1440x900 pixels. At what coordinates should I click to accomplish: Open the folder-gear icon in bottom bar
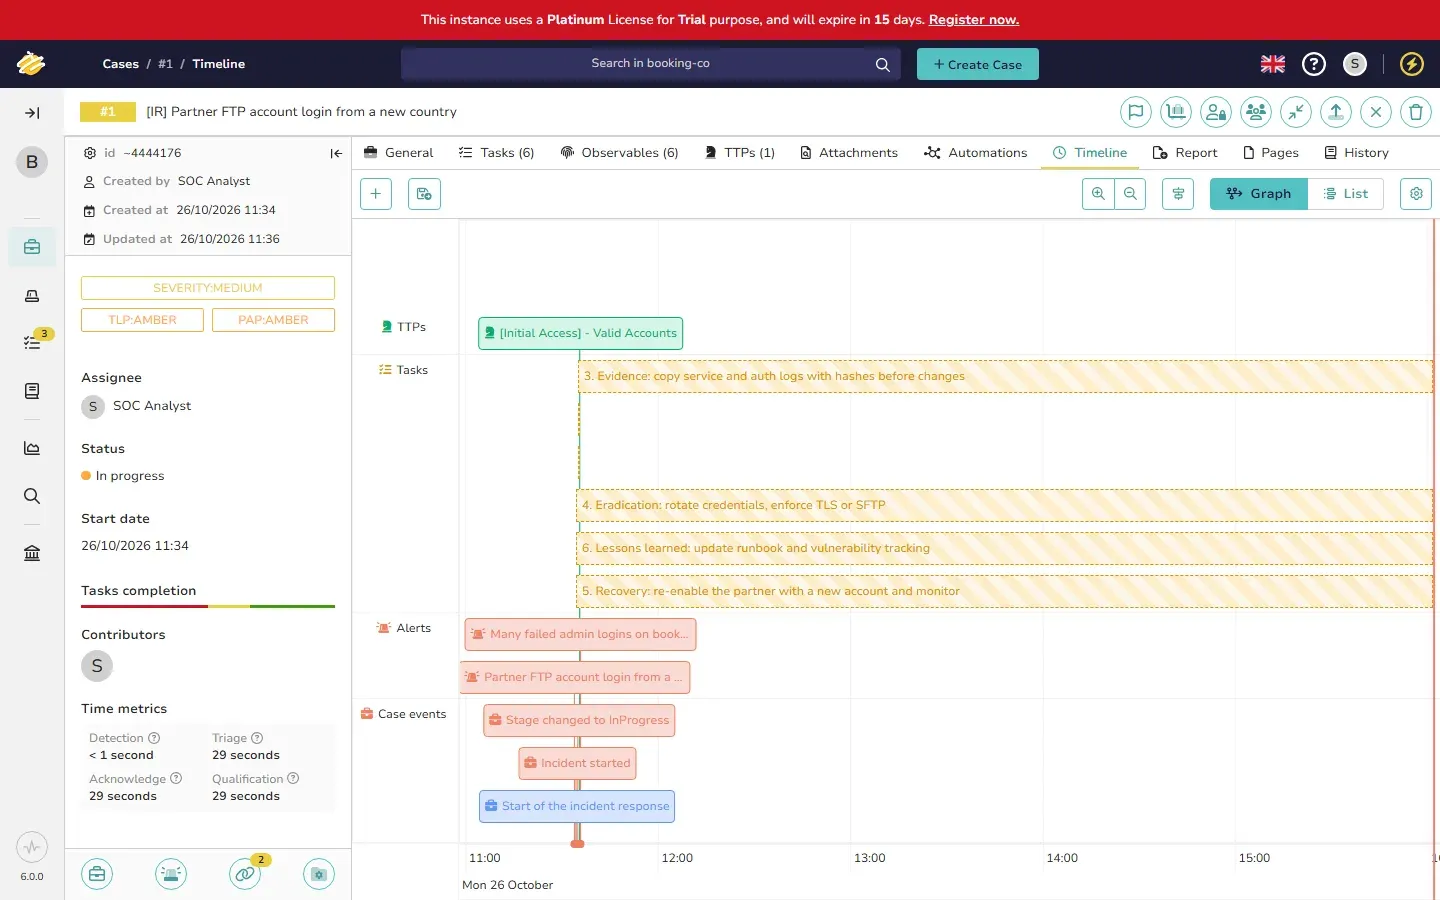tap(319, 874)
